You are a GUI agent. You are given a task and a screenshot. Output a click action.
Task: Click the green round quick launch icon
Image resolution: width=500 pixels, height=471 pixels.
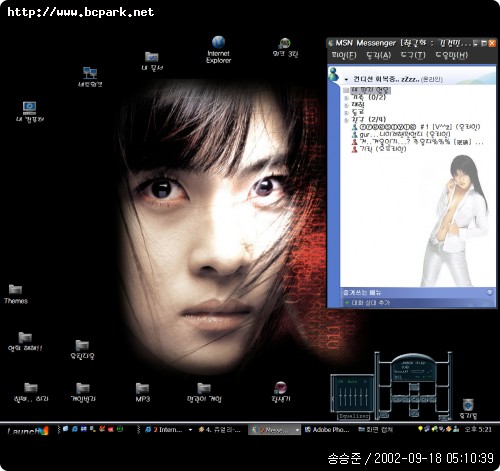(x=120, y=429)
